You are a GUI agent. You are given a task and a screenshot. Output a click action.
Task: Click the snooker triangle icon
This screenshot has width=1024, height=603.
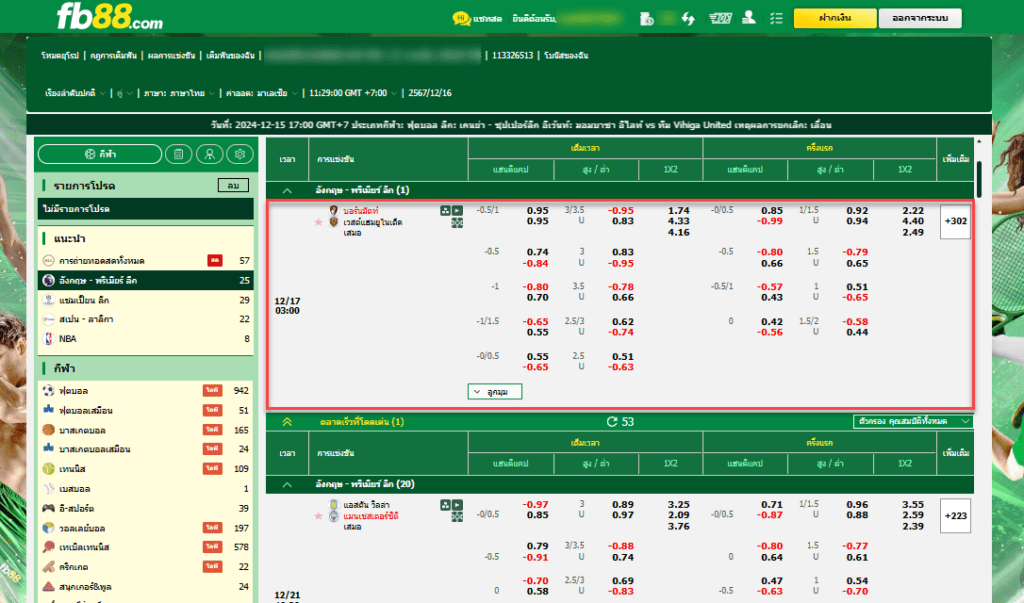pos(48,587)
